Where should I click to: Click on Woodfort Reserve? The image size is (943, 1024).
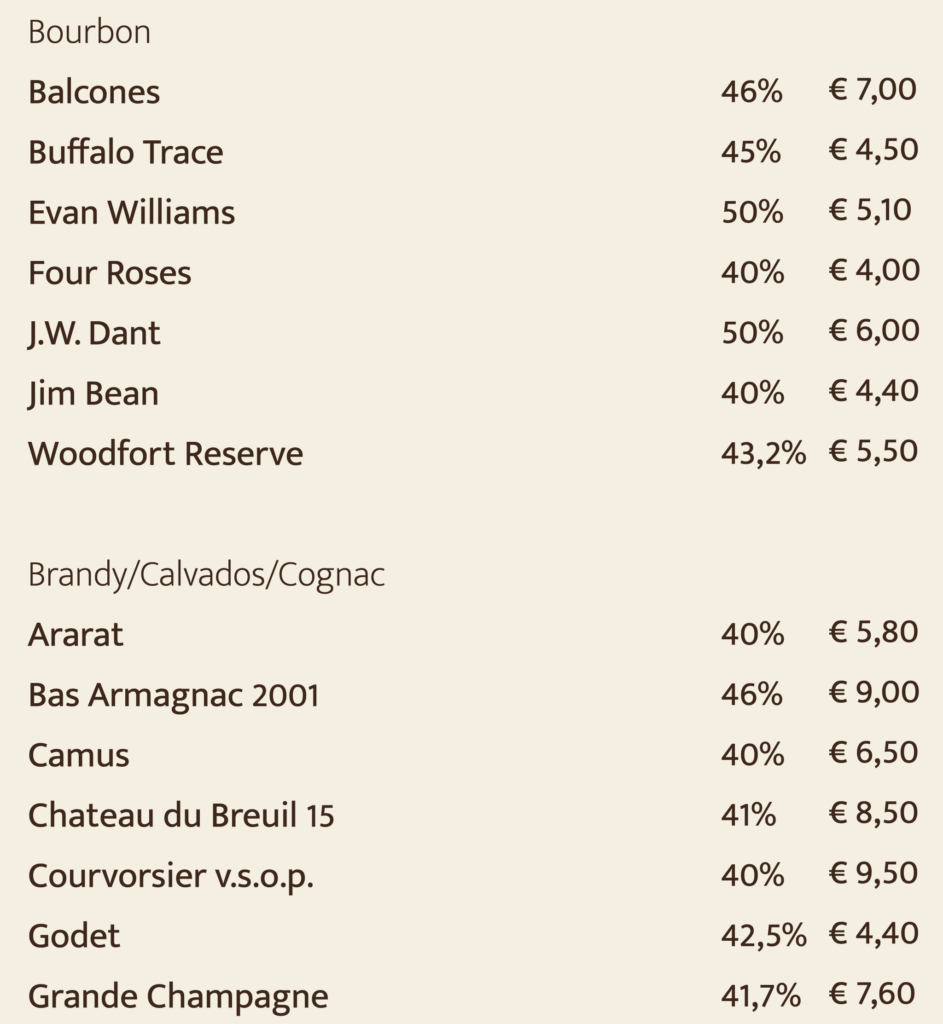(166, 454)
